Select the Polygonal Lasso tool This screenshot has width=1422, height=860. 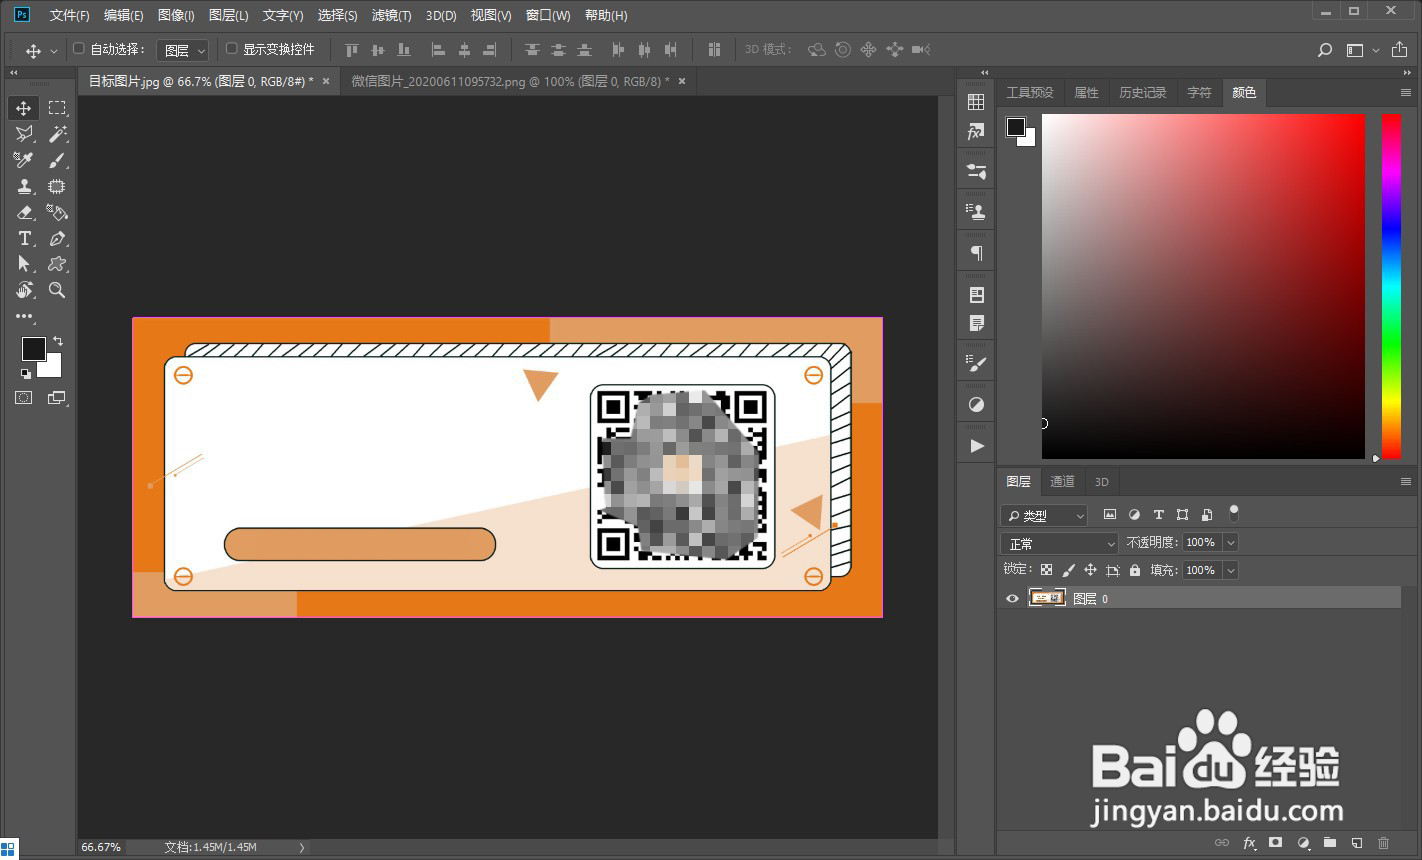pyautogui.click(x=24, y=134)
